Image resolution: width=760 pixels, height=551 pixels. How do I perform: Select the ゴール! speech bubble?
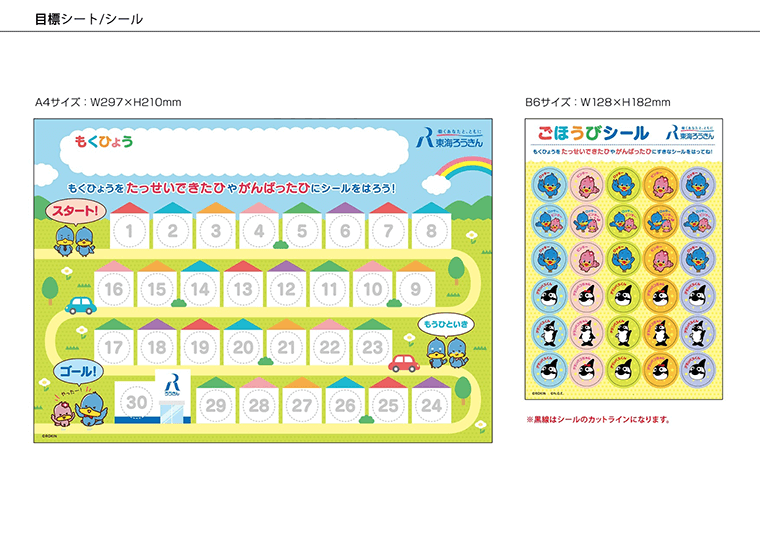(x=78, y=372)
